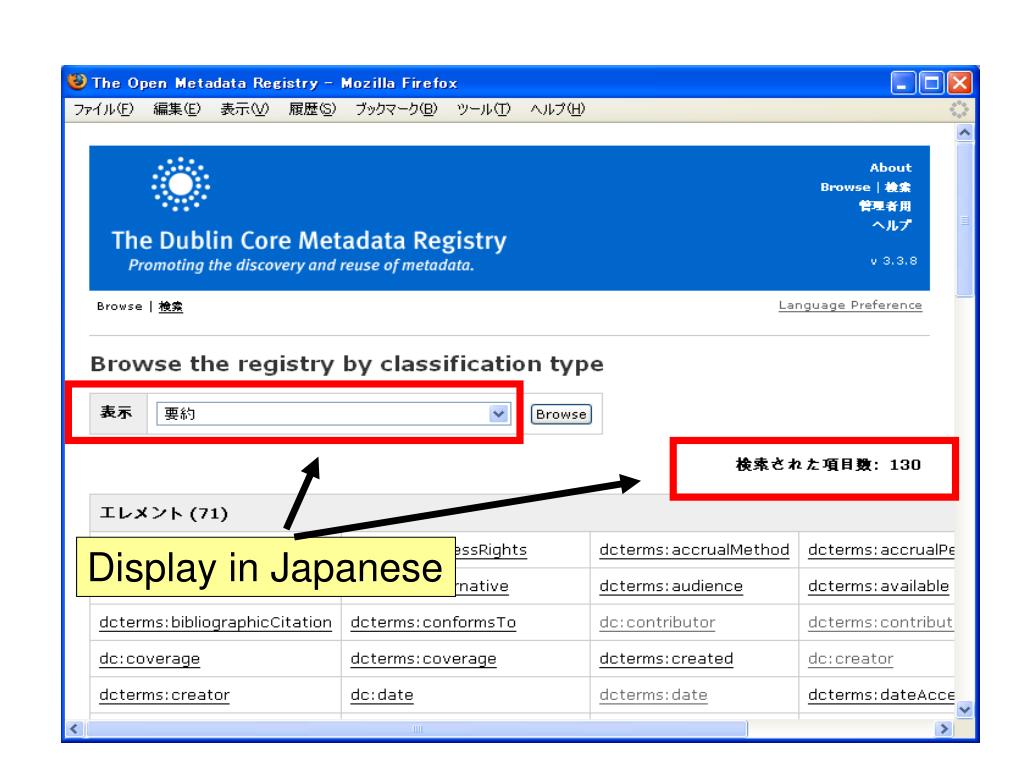Open dcterms:available element link
This screenshot has width=1024, height=768.
point(878,586)
